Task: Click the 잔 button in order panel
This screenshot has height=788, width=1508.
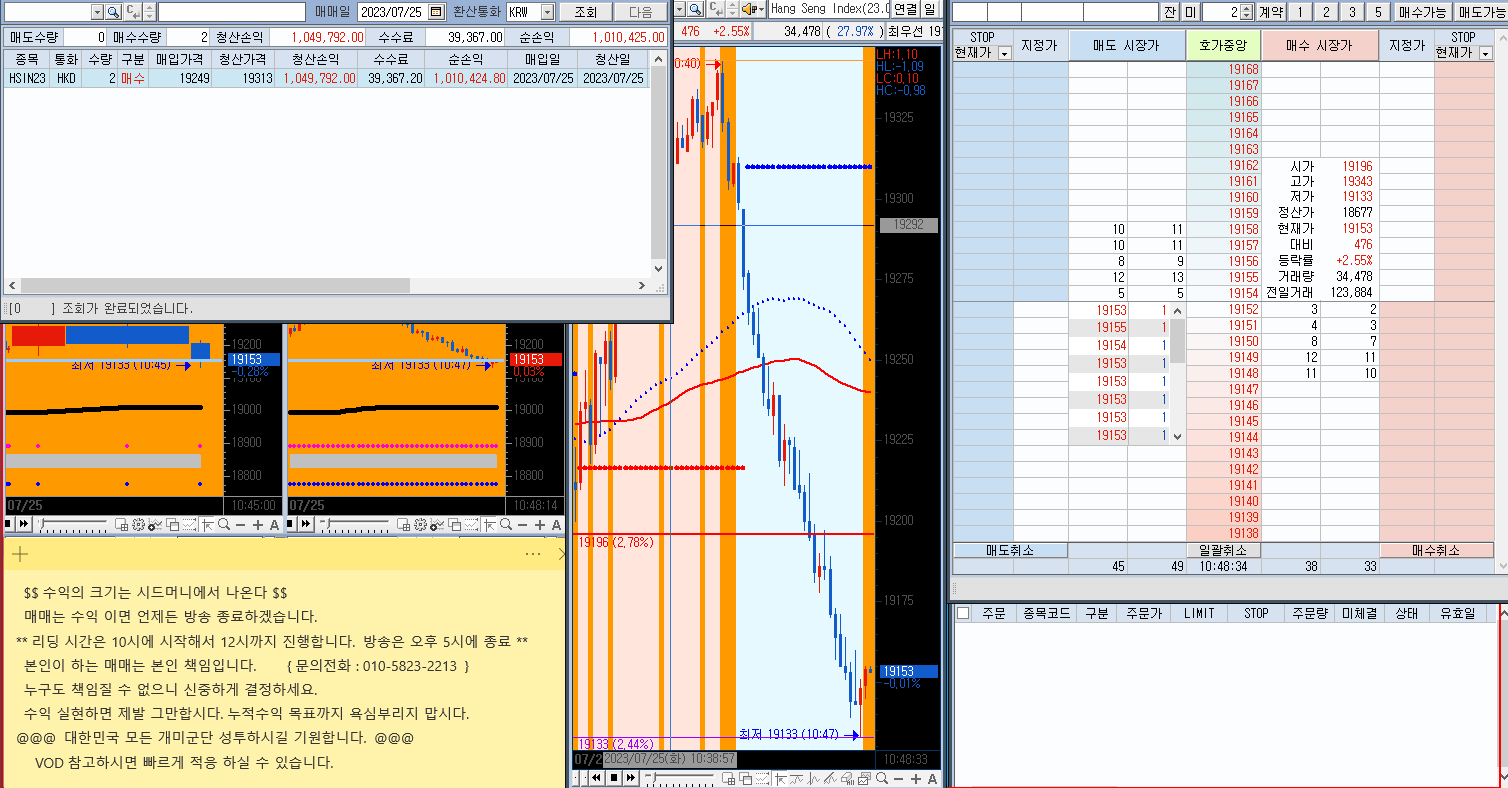Action: point(1170,12)
